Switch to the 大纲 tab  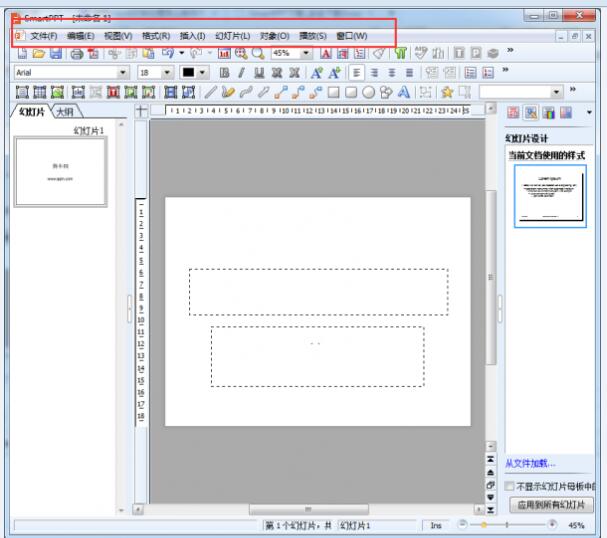coord(64,112)
